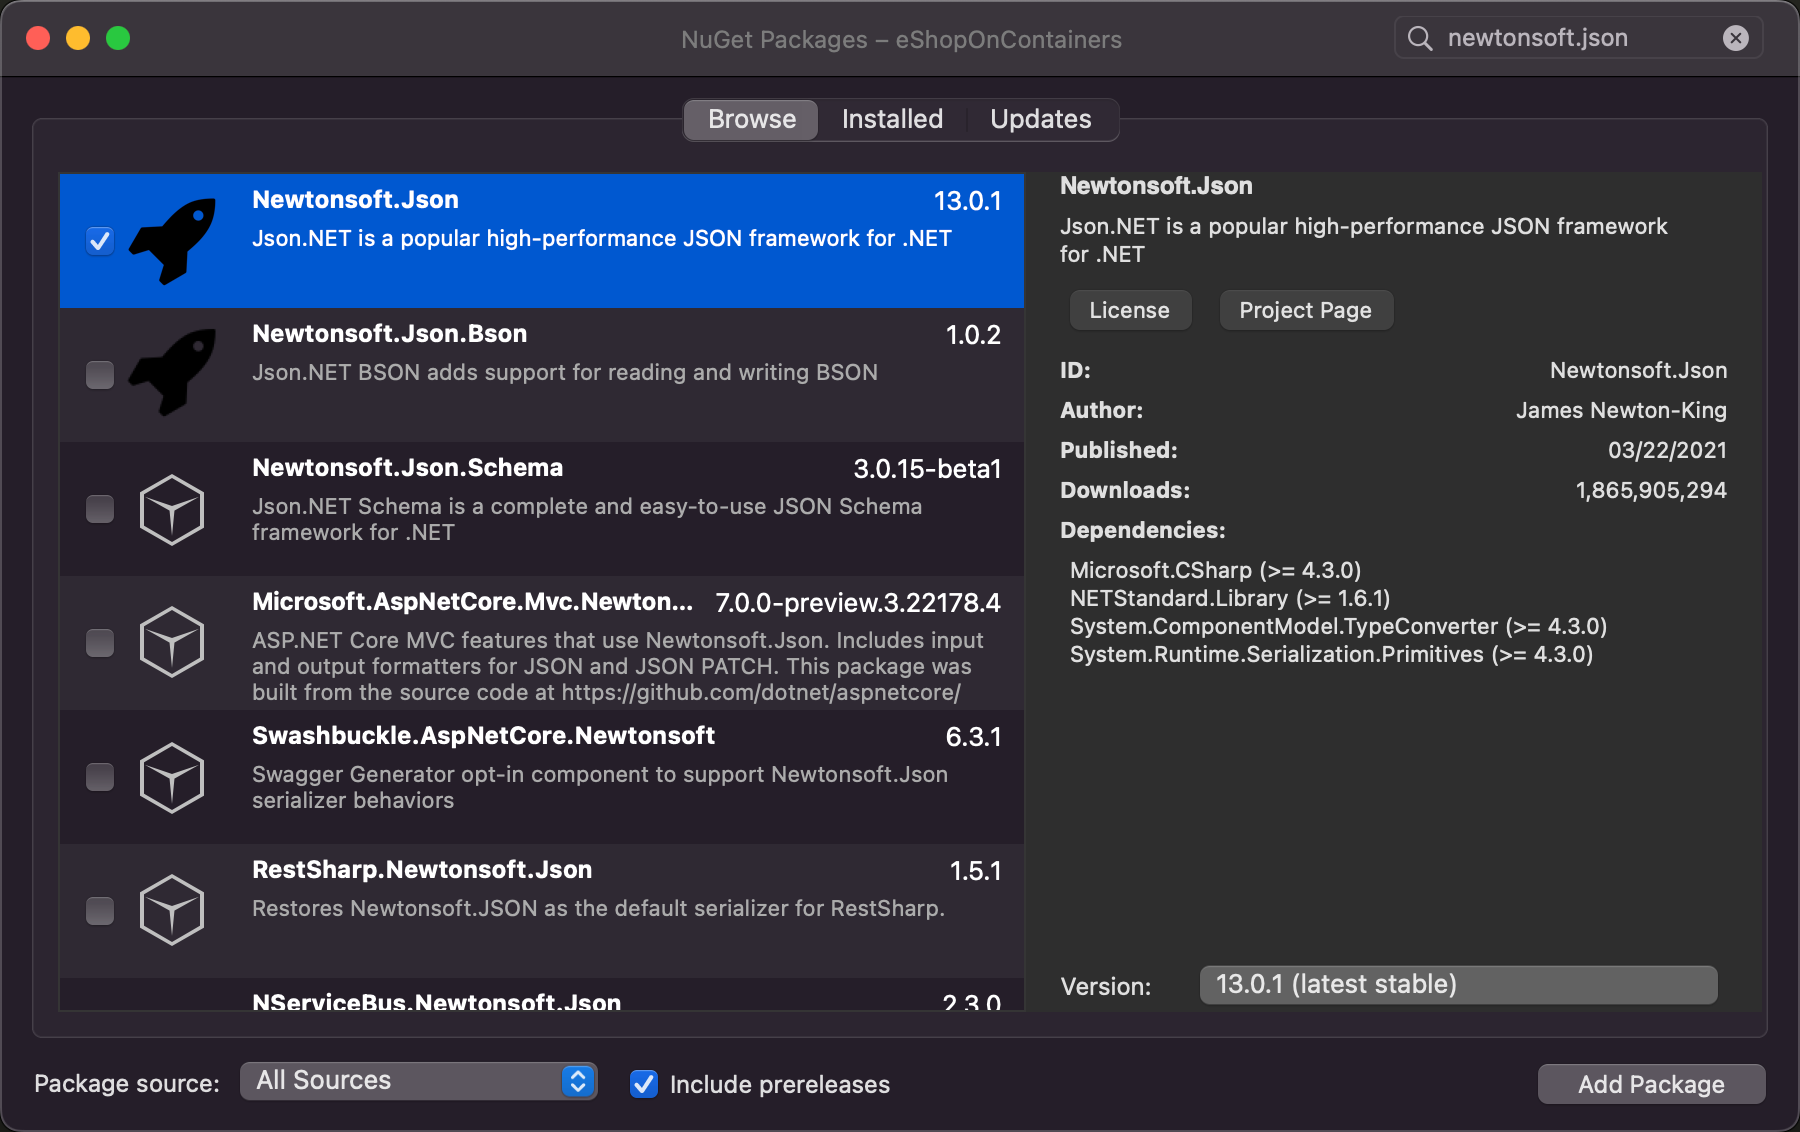Click version 3.0.15-beta1 label

(927, 469)
